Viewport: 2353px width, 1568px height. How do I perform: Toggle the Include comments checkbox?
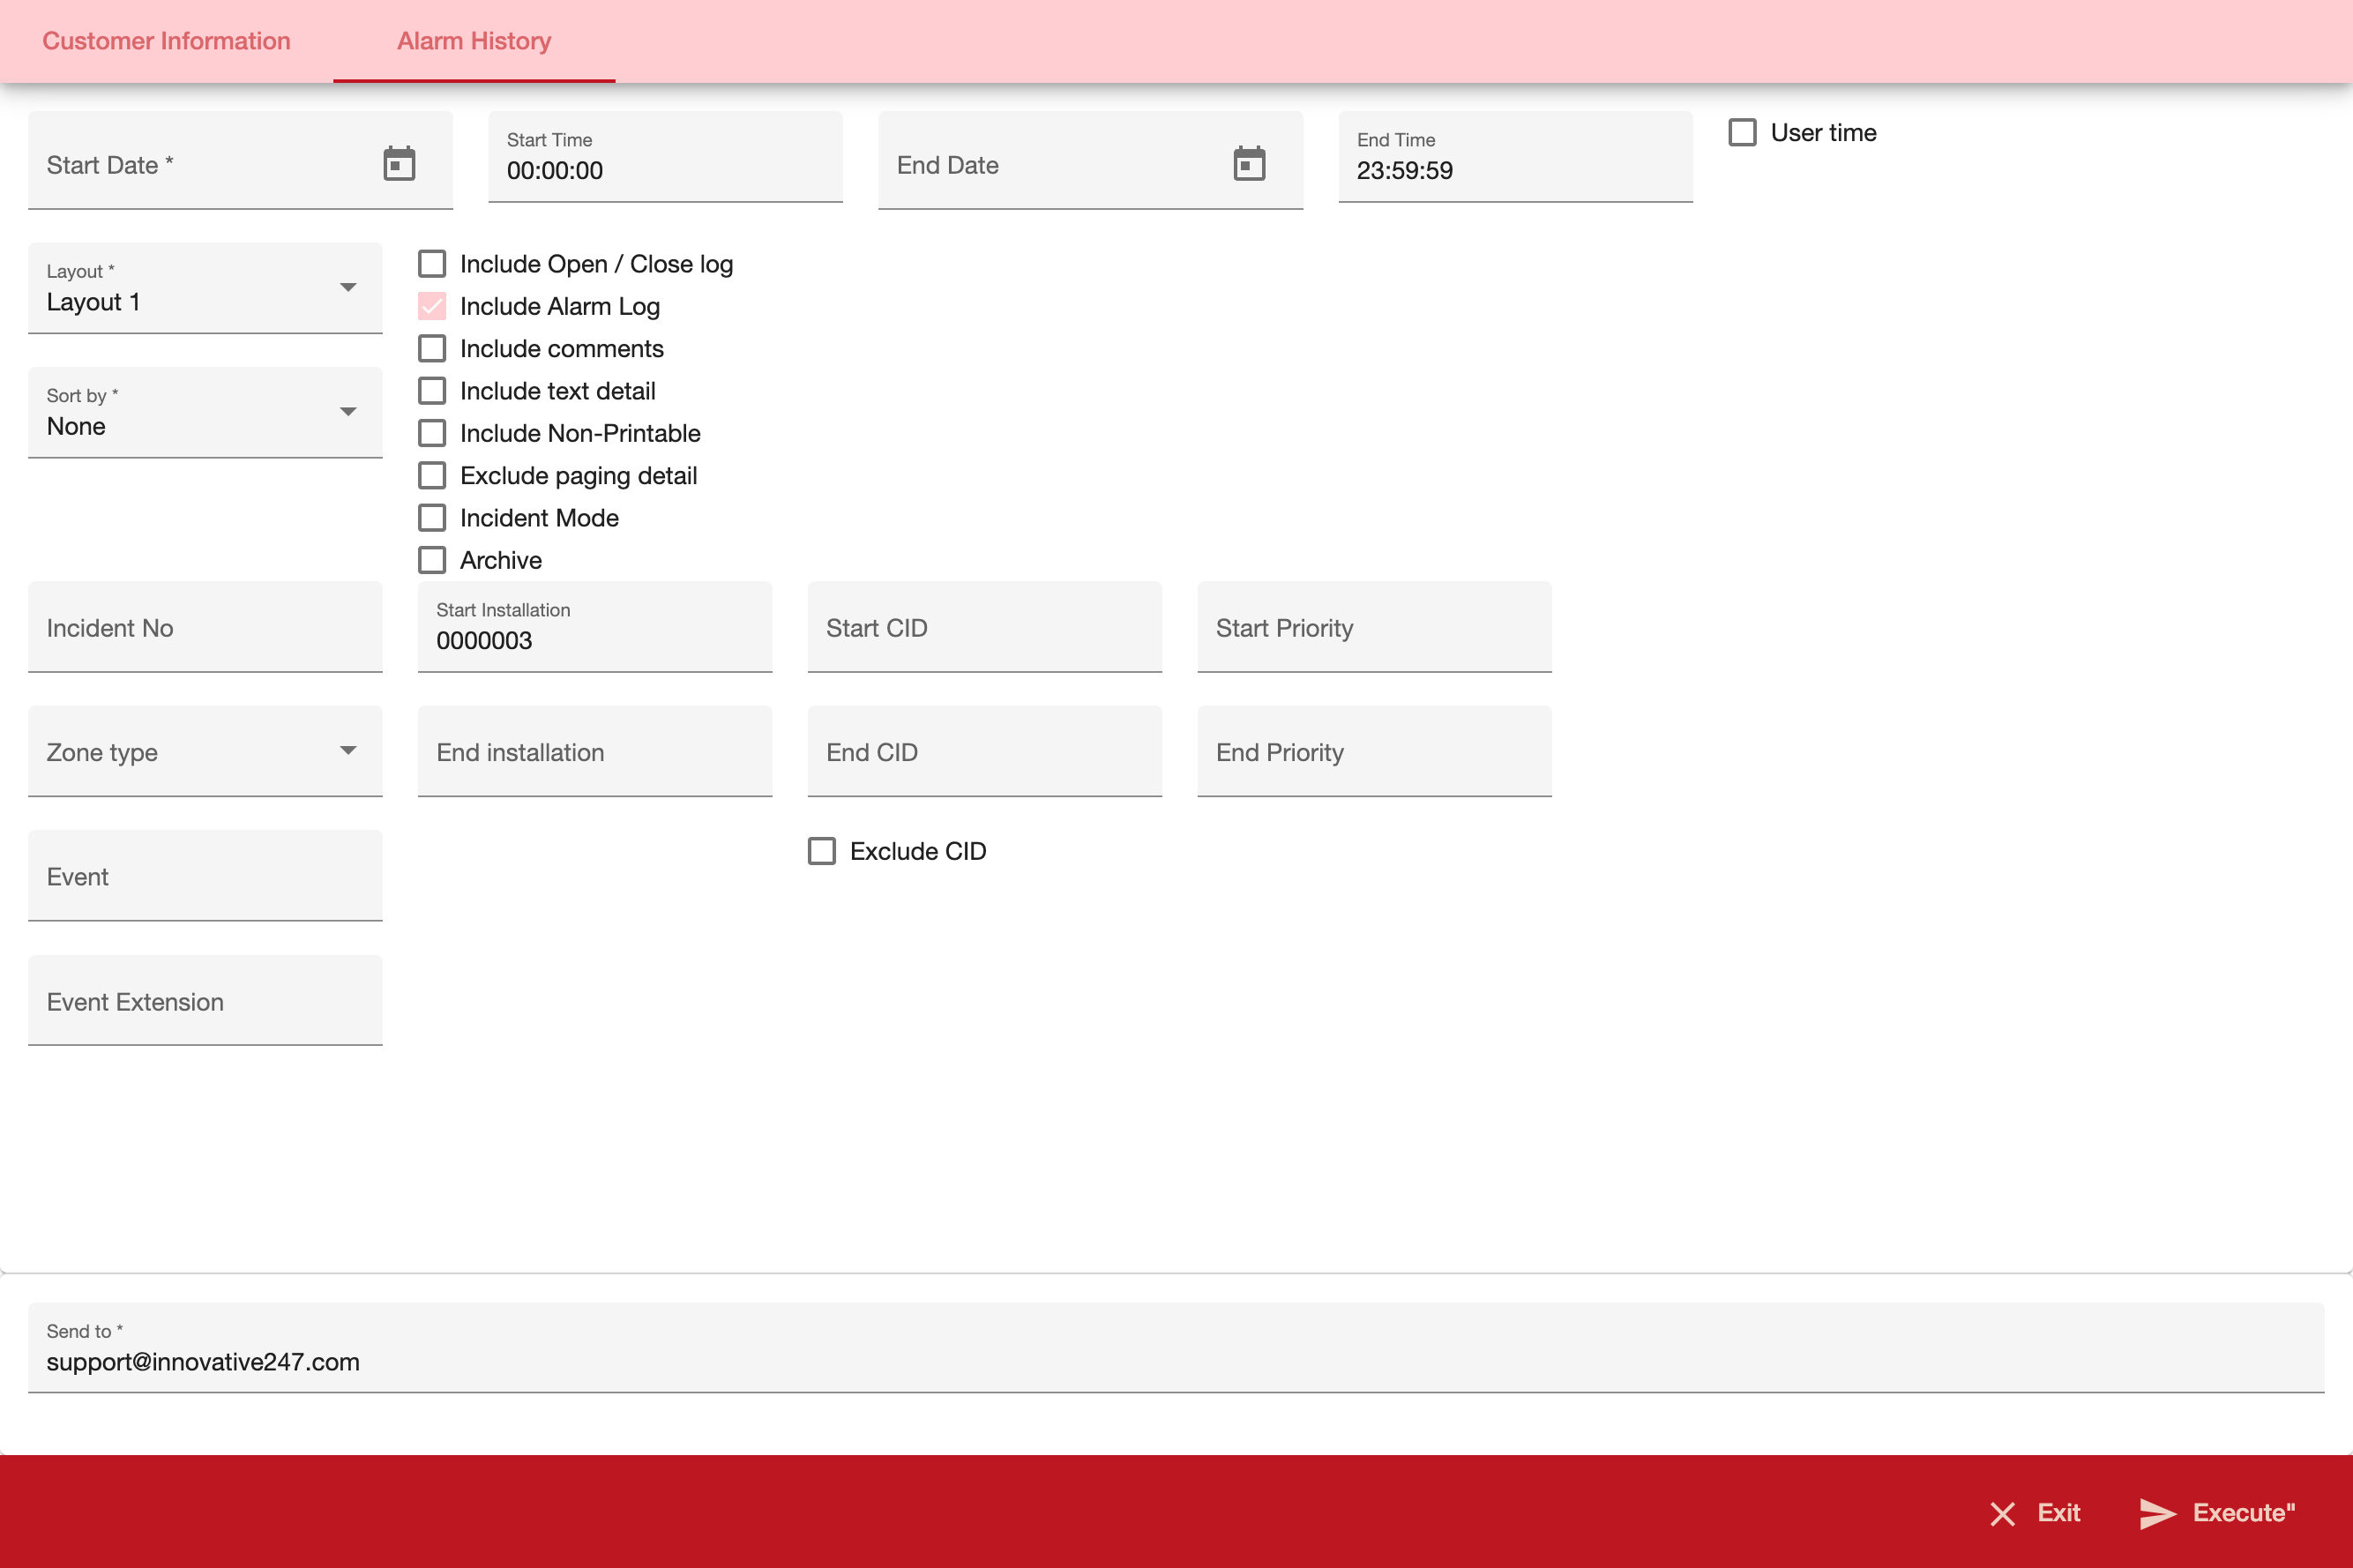[432, 349]
